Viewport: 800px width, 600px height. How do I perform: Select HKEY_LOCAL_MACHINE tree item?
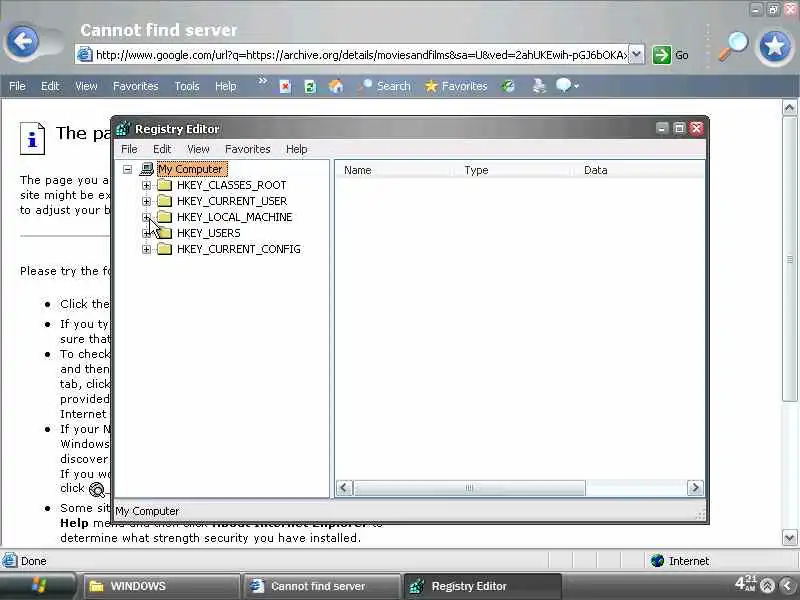[235, 217]
